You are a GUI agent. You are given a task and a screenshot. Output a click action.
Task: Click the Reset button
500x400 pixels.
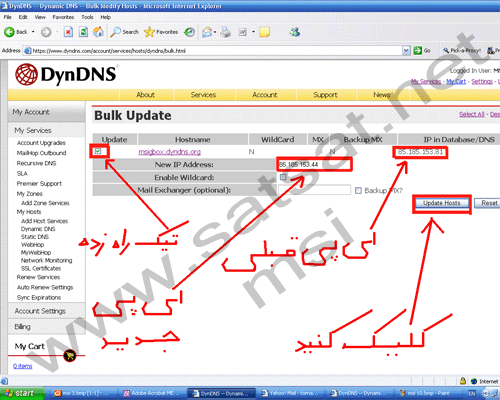(487, 203)
